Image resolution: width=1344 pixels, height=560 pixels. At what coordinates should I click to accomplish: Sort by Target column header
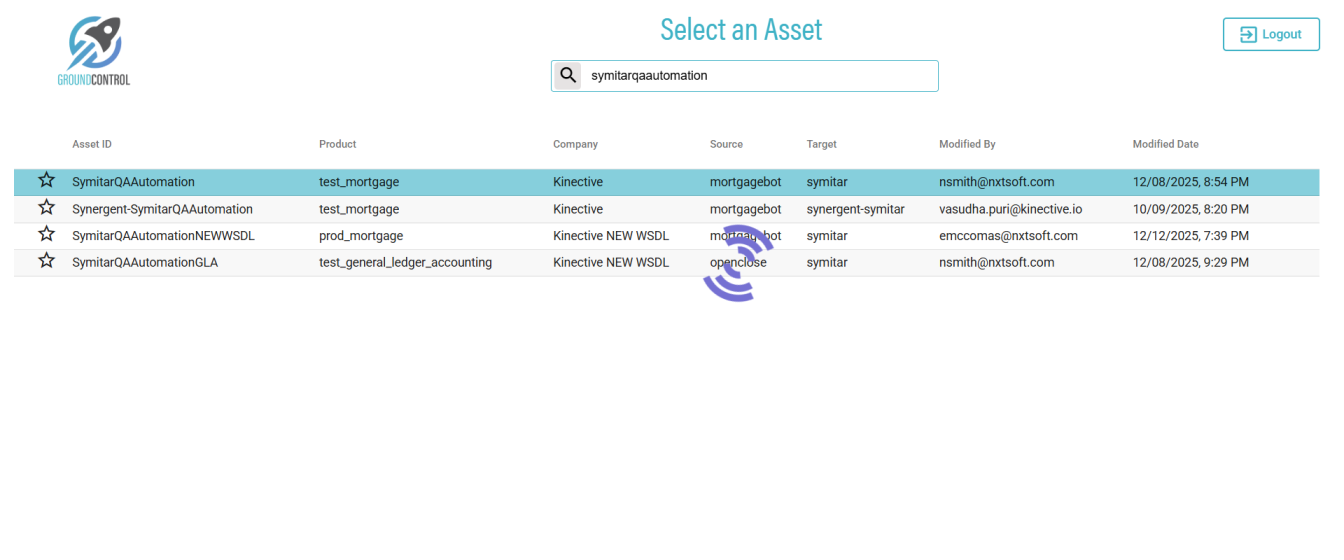pos(822,144)
